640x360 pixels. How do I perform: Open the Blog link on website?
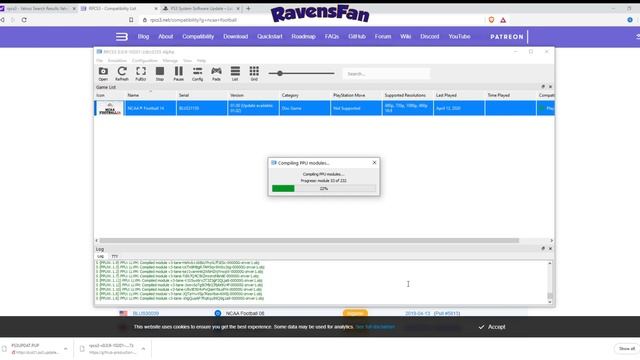(x=143, y=36)
